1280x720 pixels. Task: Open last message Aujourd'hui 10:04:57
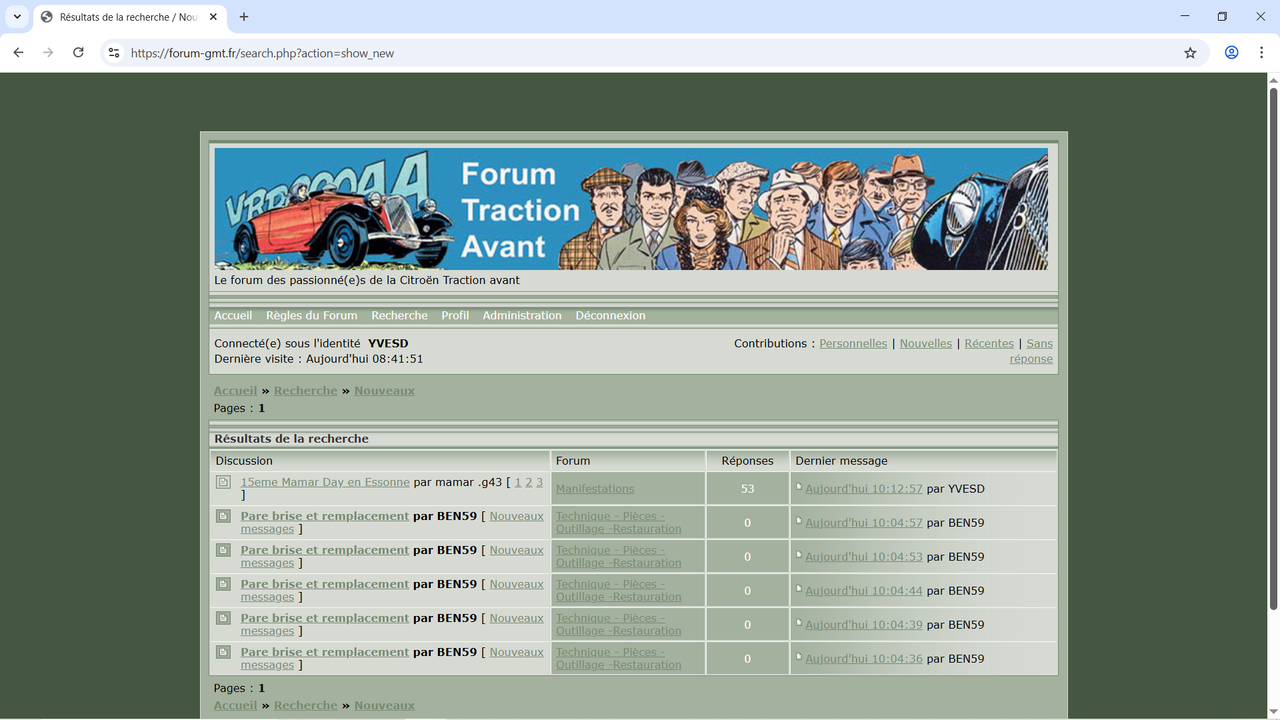864,523
